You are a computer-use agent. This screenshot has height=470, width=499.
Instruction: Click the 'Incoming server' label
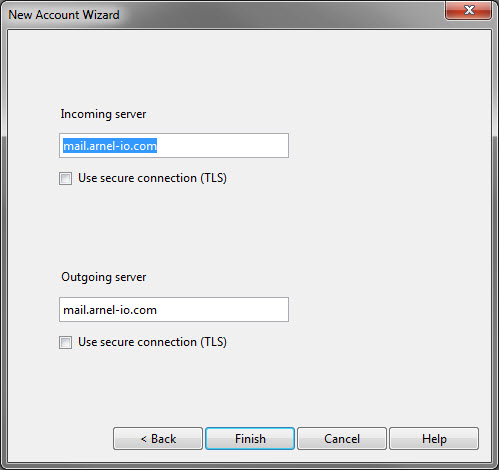[x=103, y=114]
